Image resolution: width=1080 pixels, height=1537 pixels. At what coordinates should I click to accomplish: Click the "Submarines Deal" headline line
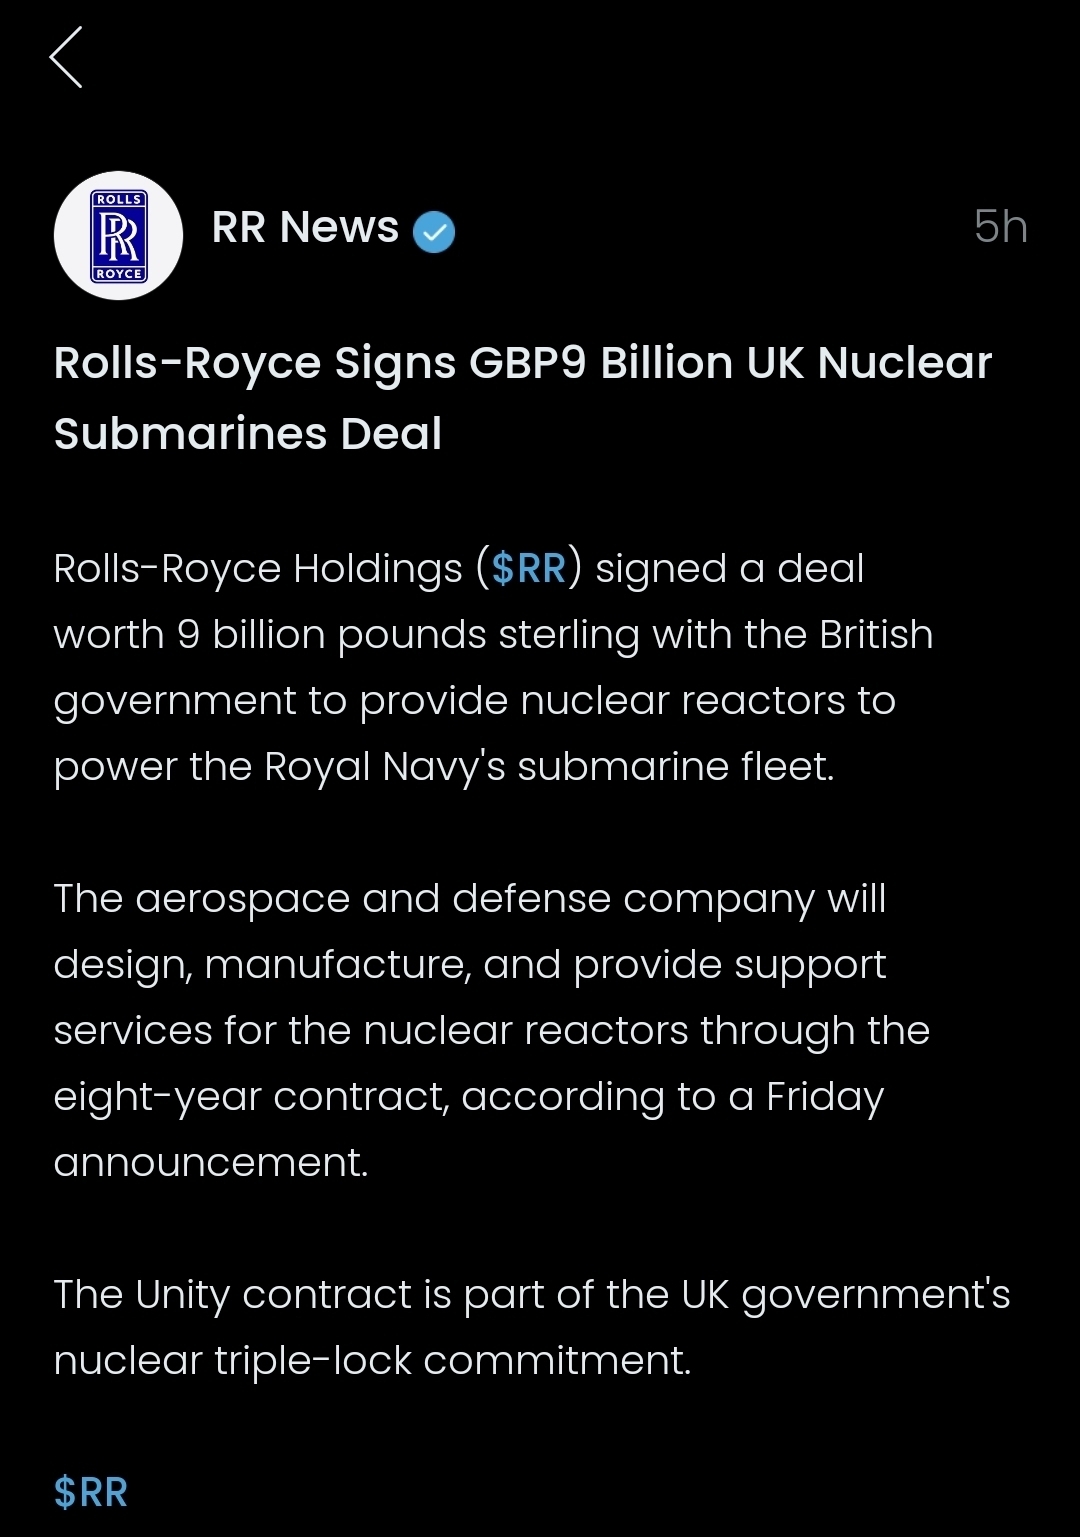[x=248, y=434]
